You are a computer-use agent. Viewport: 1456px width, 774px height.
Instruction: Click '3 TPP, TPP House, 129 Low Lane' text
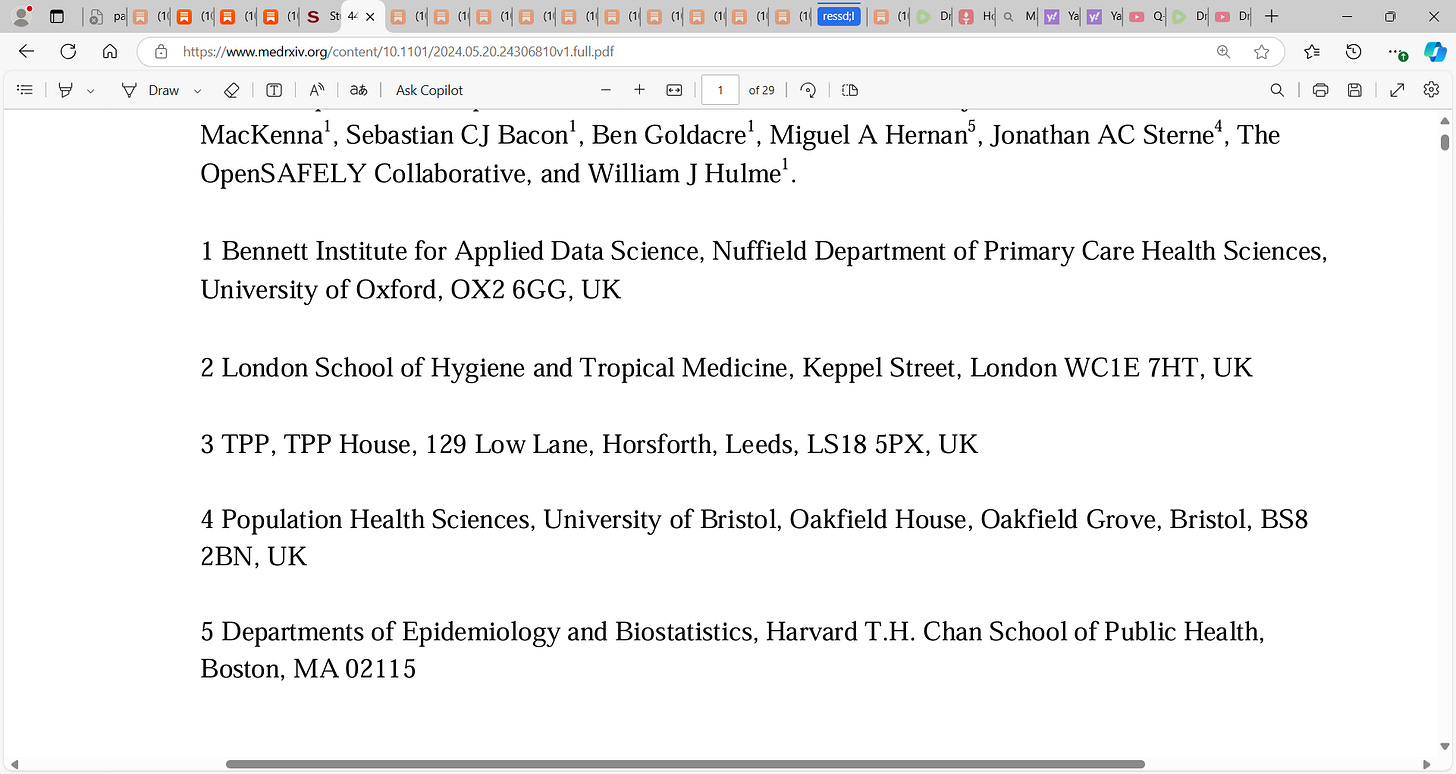(398, 444)
